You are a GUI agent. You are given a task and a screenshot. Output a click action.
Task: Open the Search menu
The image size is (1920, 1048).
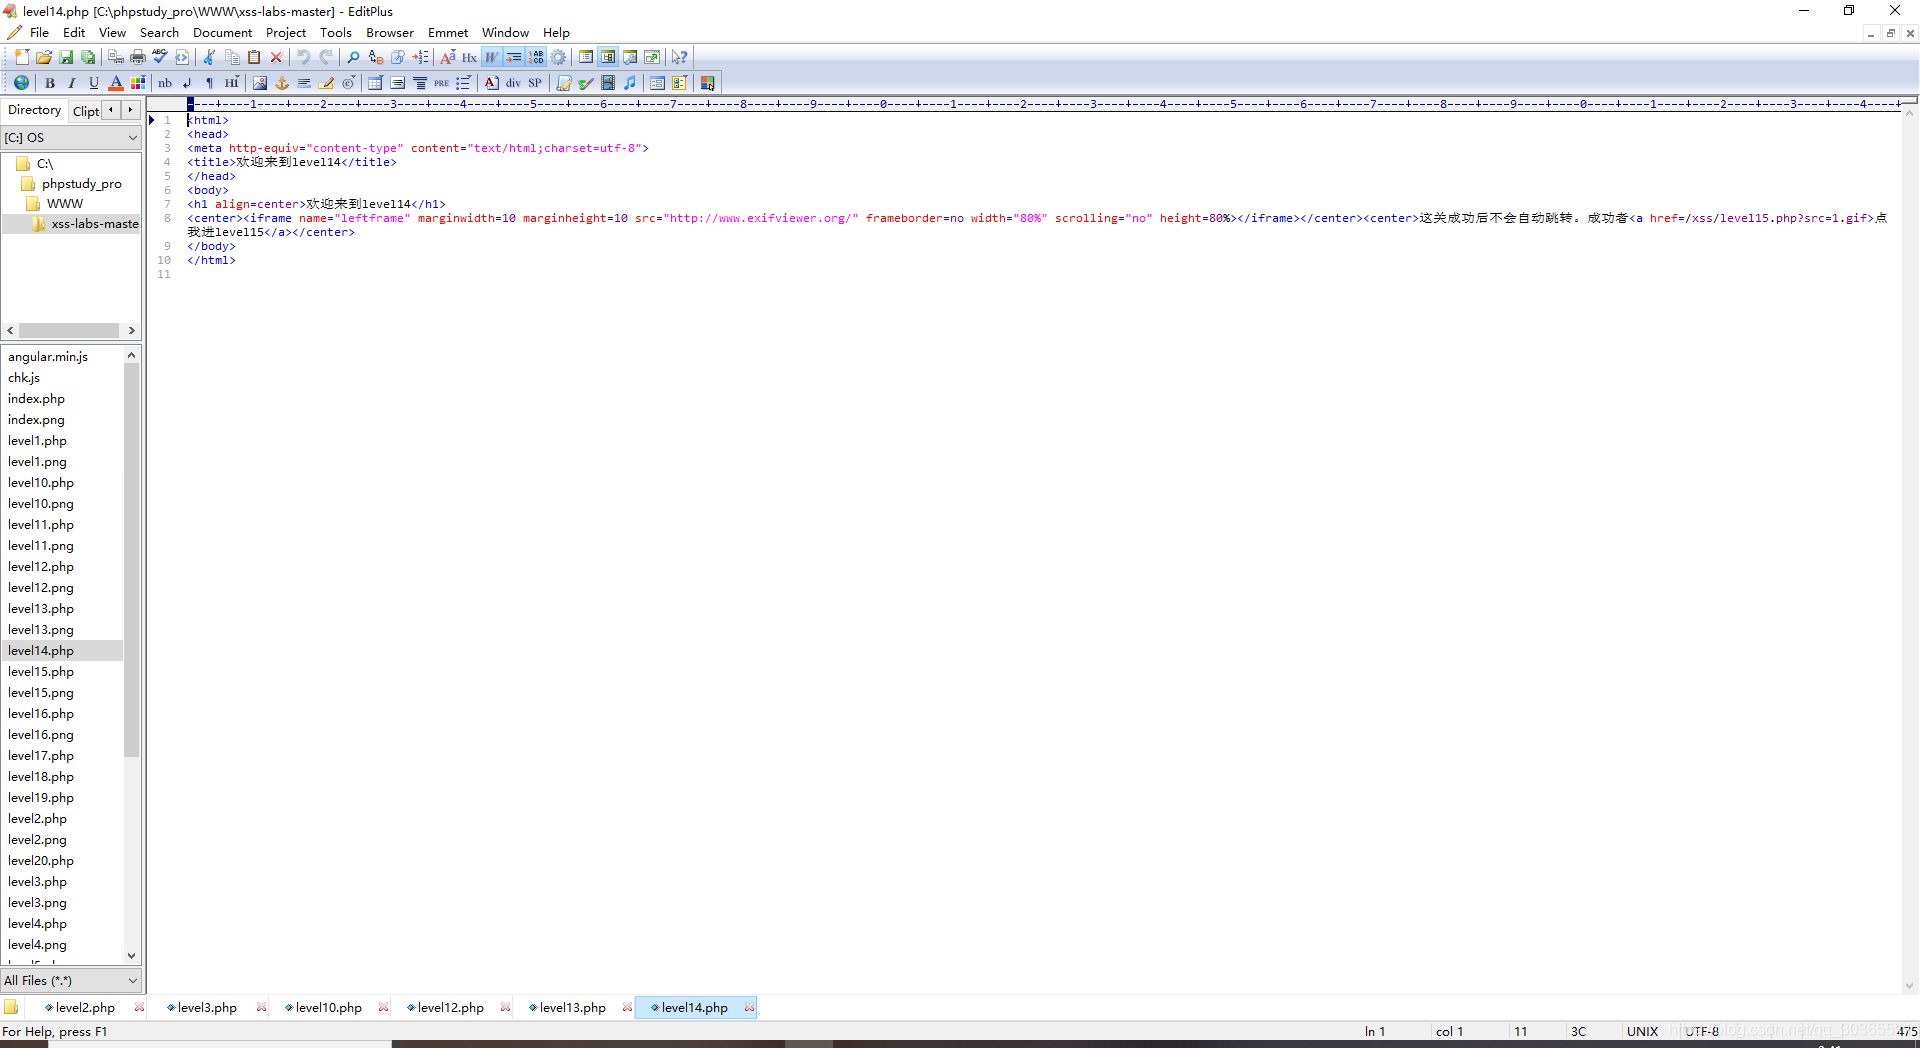click(159, 33)
